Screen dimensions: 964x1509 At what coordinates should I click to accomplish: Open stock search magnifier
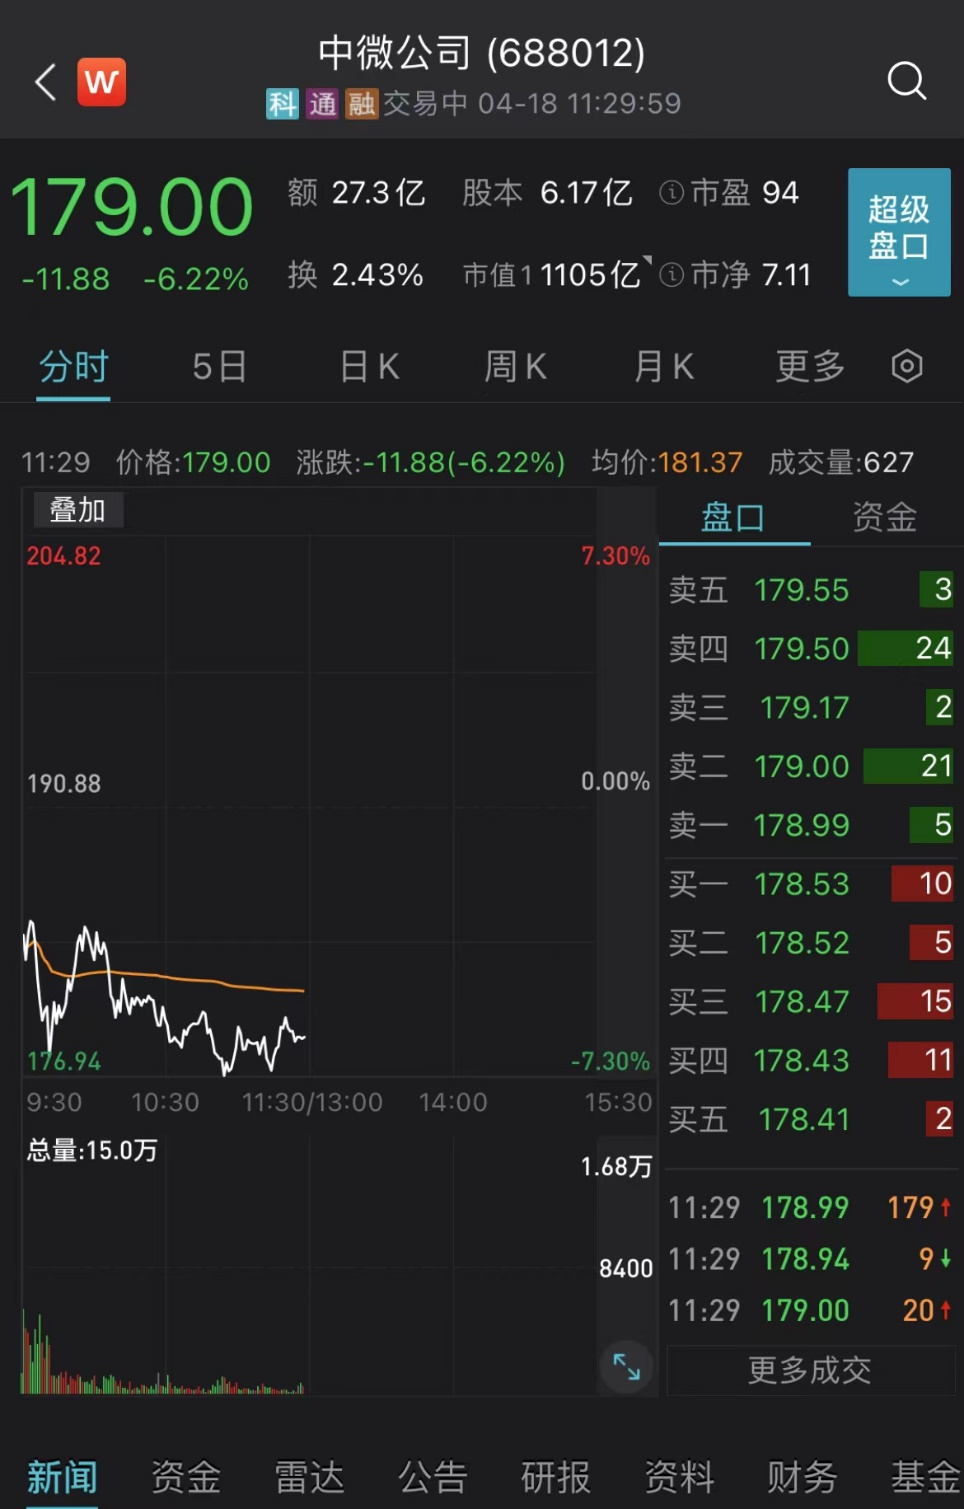[906, 81]
